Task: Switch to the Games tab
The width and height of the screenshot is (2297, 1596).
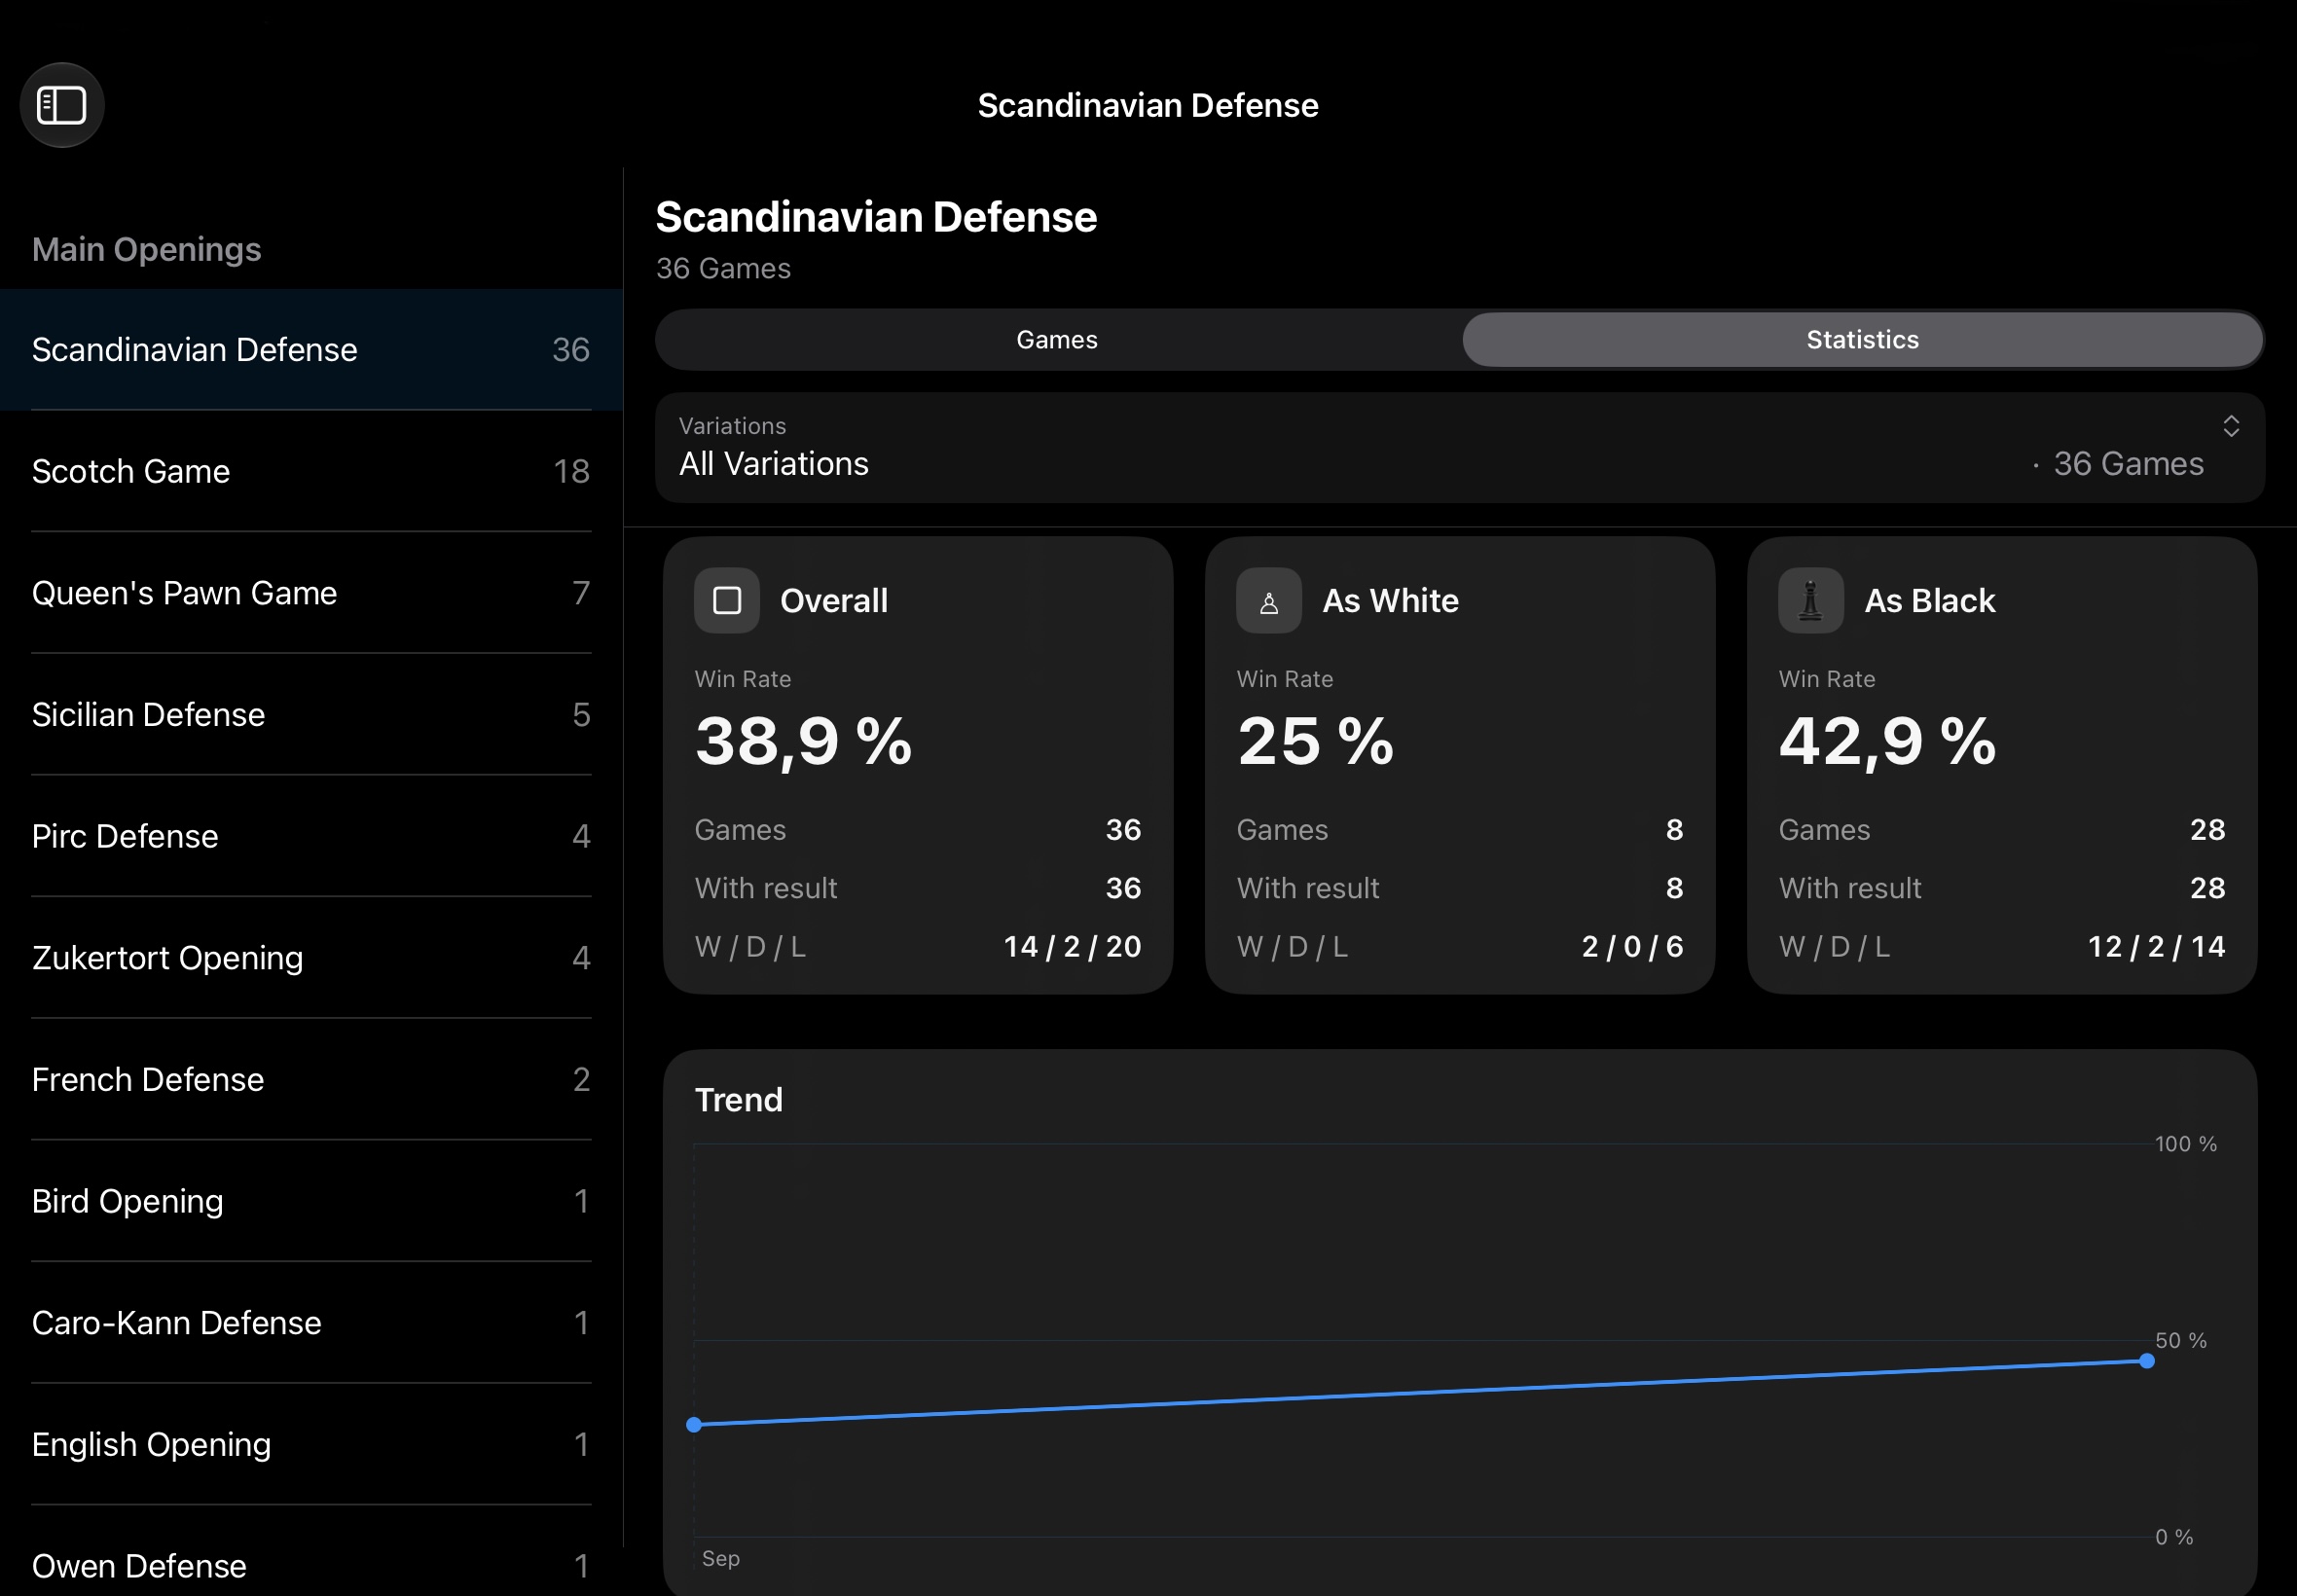Action: [1058, 340]
